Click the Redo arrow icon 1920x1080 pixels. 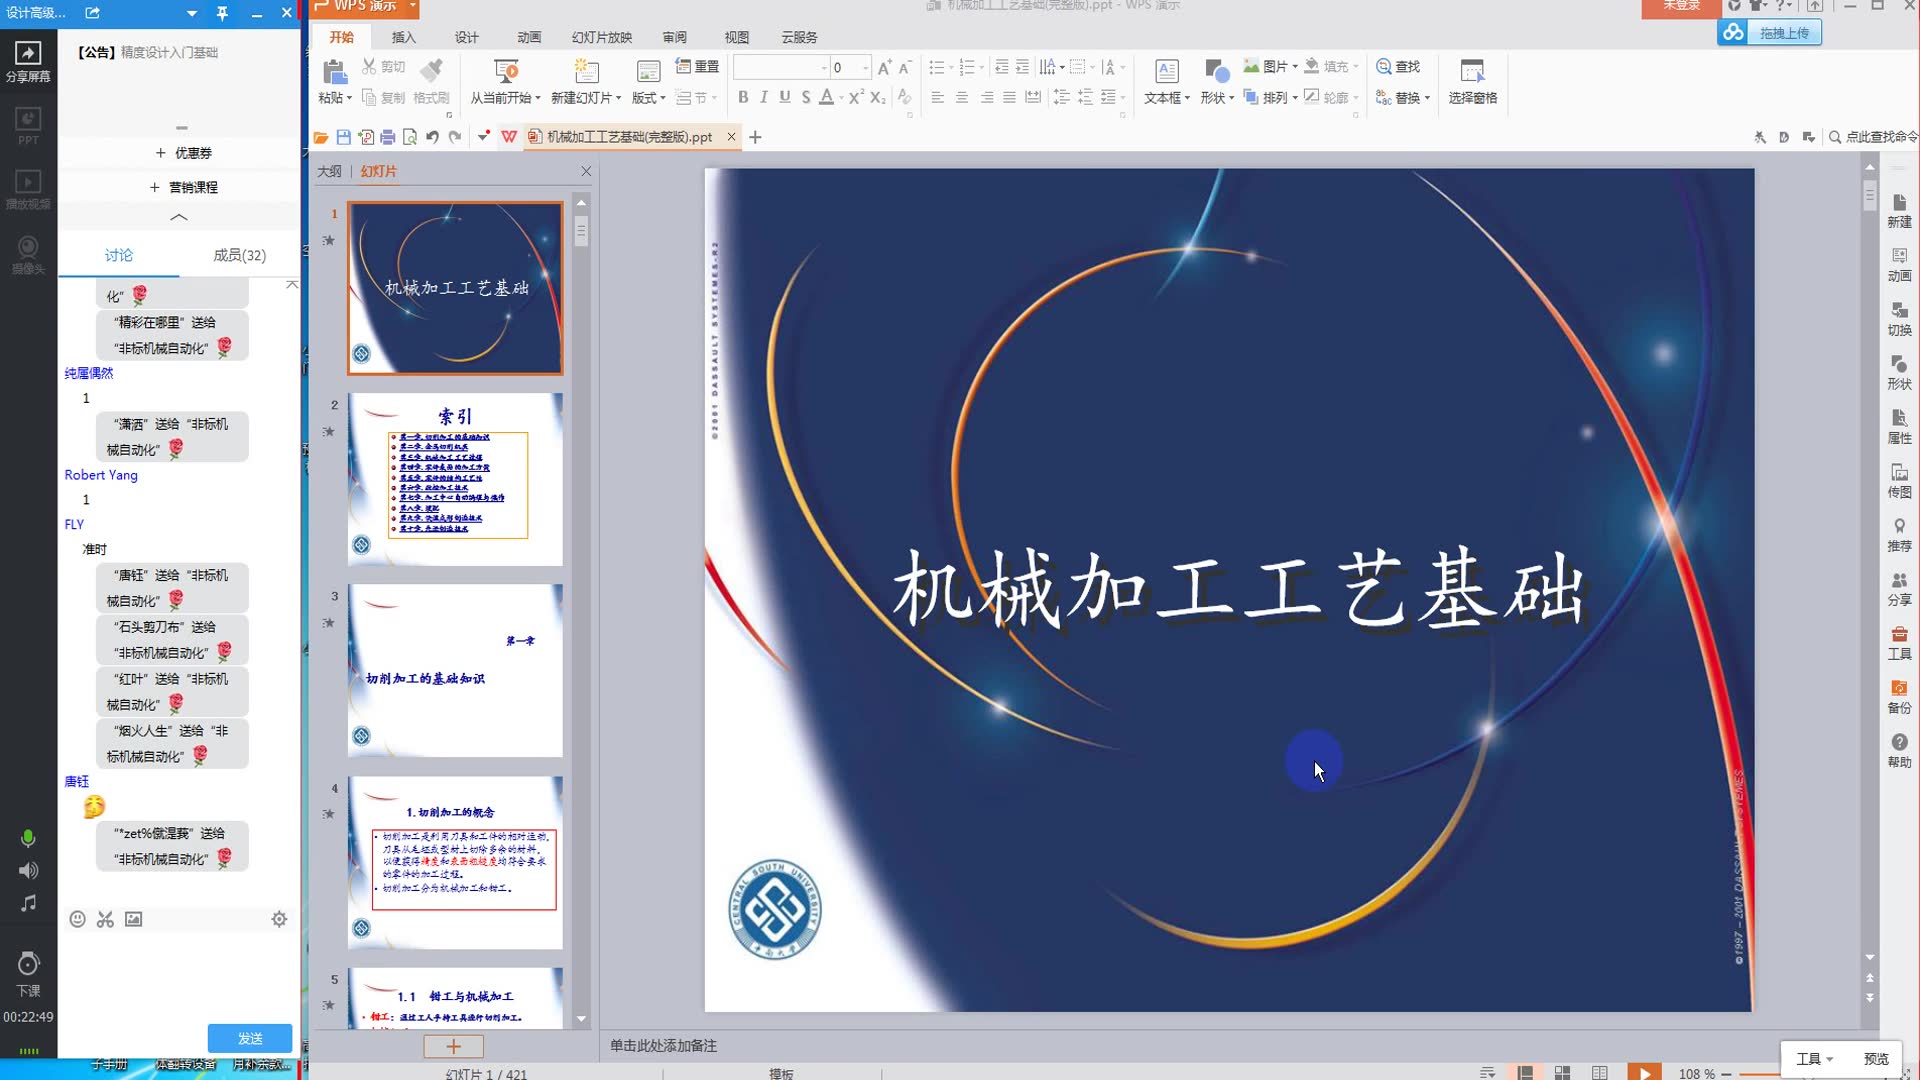pos(455,137)
